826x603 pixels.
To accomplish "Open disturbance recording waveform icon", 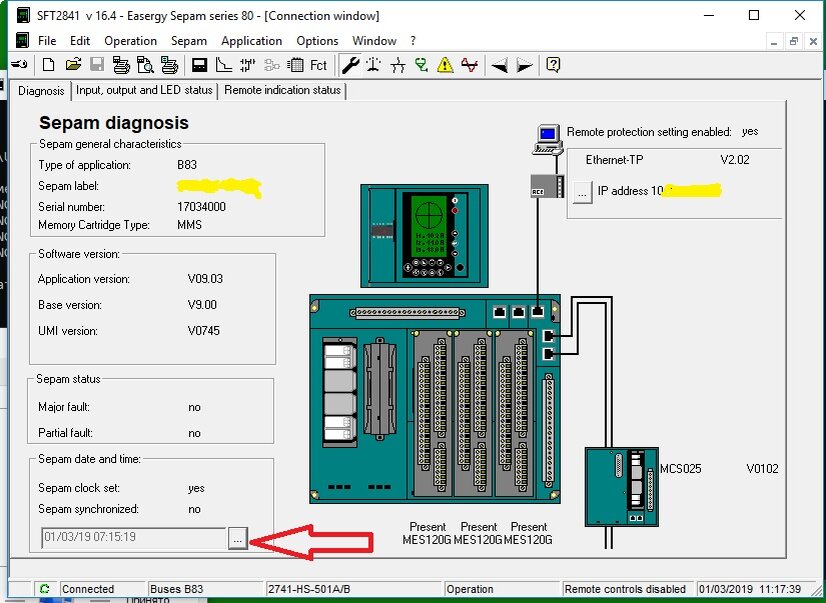I will coord(469,65).
